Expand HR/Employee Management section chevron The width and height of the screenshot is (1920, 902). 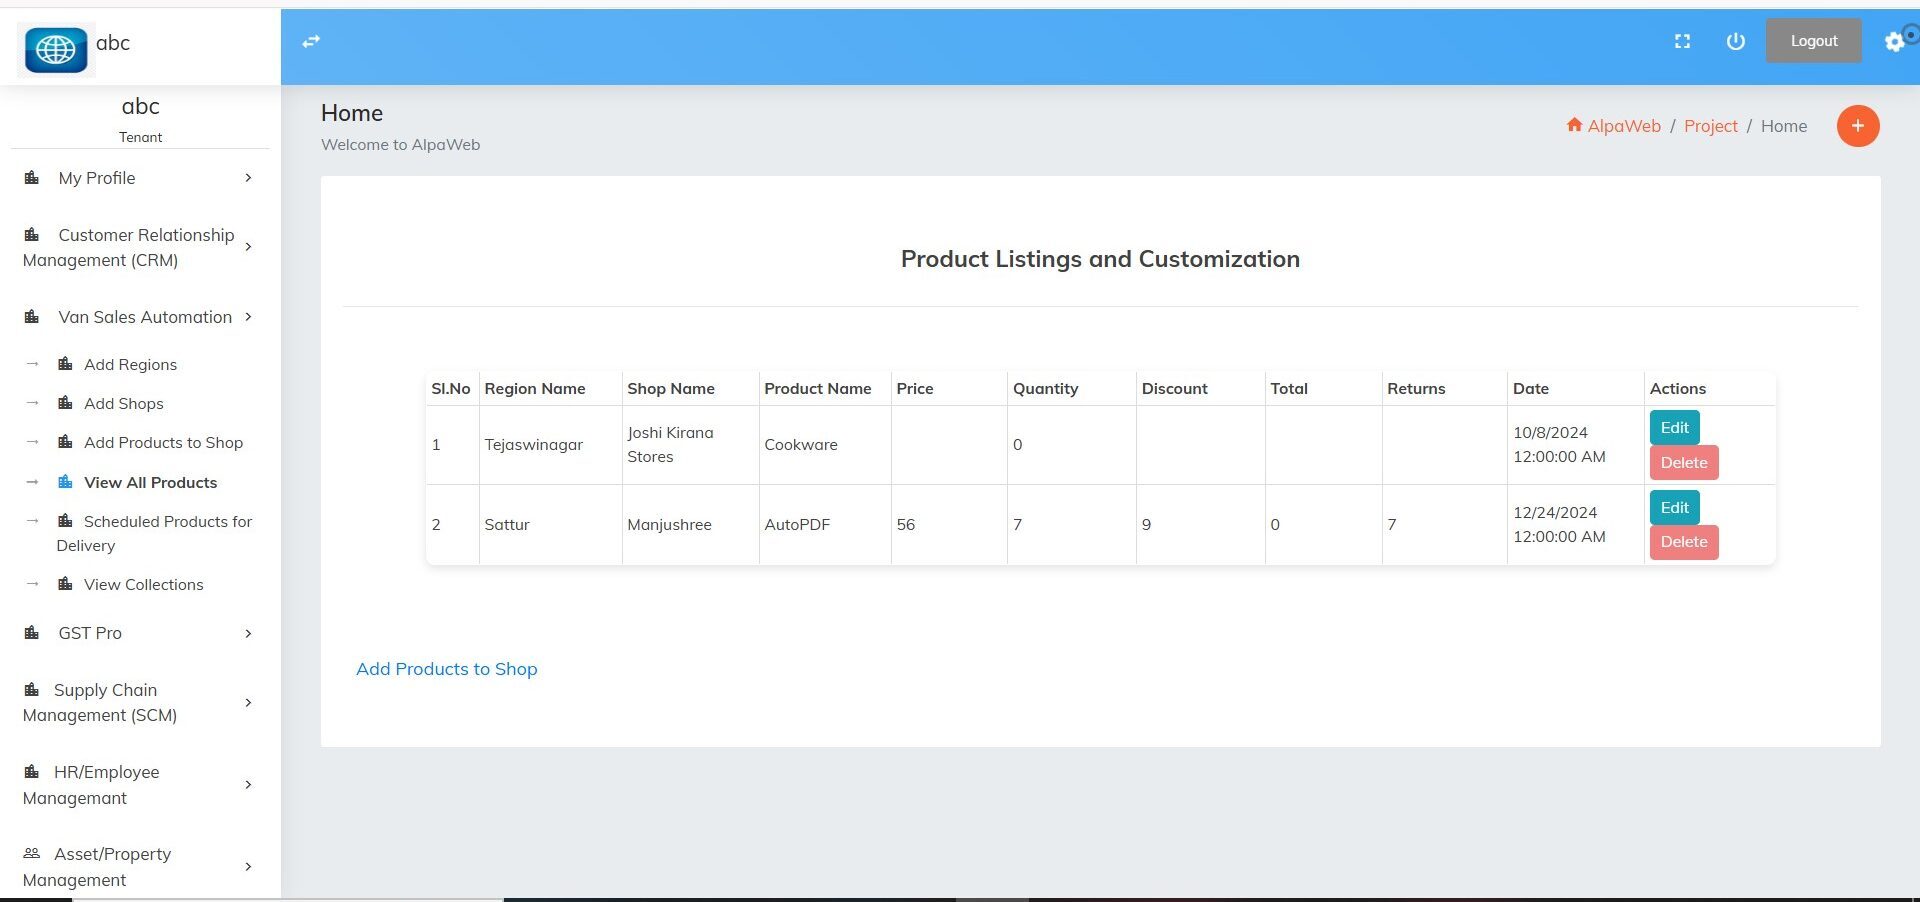(x=248, y=785)
